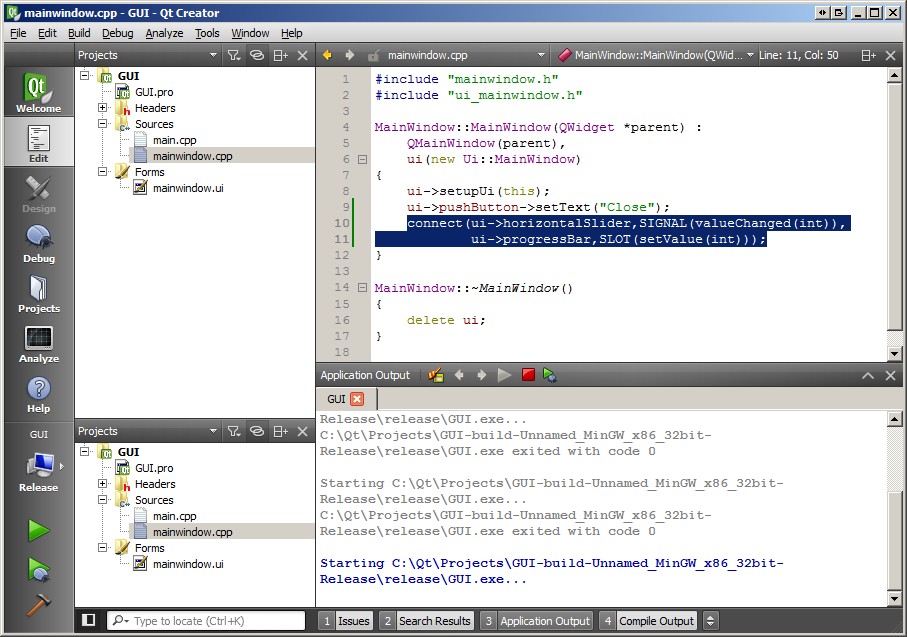Open the Tools menu
Image resolution: width=907 pixels, height=637 pixels.
pyautogui.click(x=207, y=33)
